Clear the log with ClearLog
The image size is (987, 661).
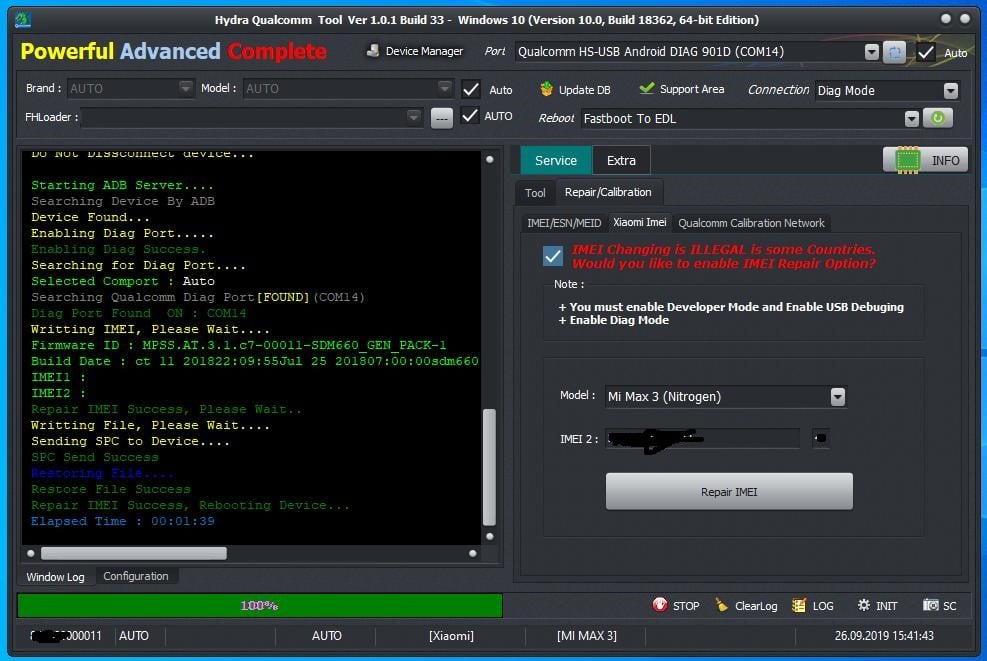coord(747,606)
